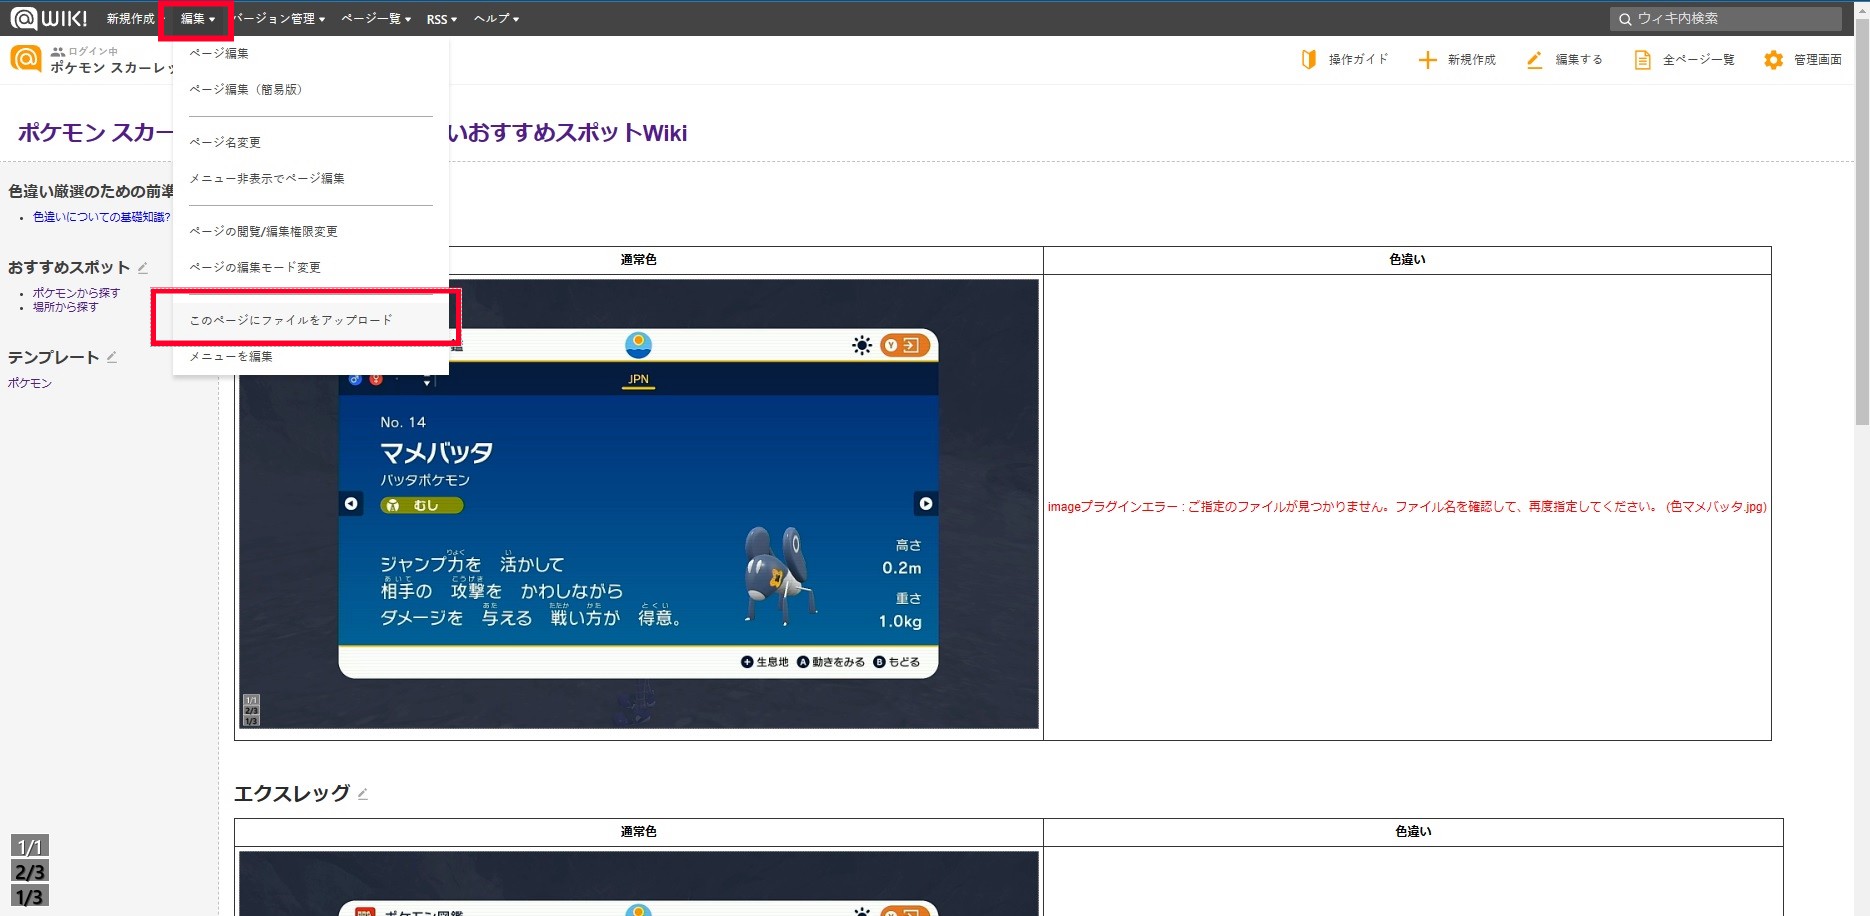
Task: Open the ヘルプ dropdown menu
Action: (496, 19)
